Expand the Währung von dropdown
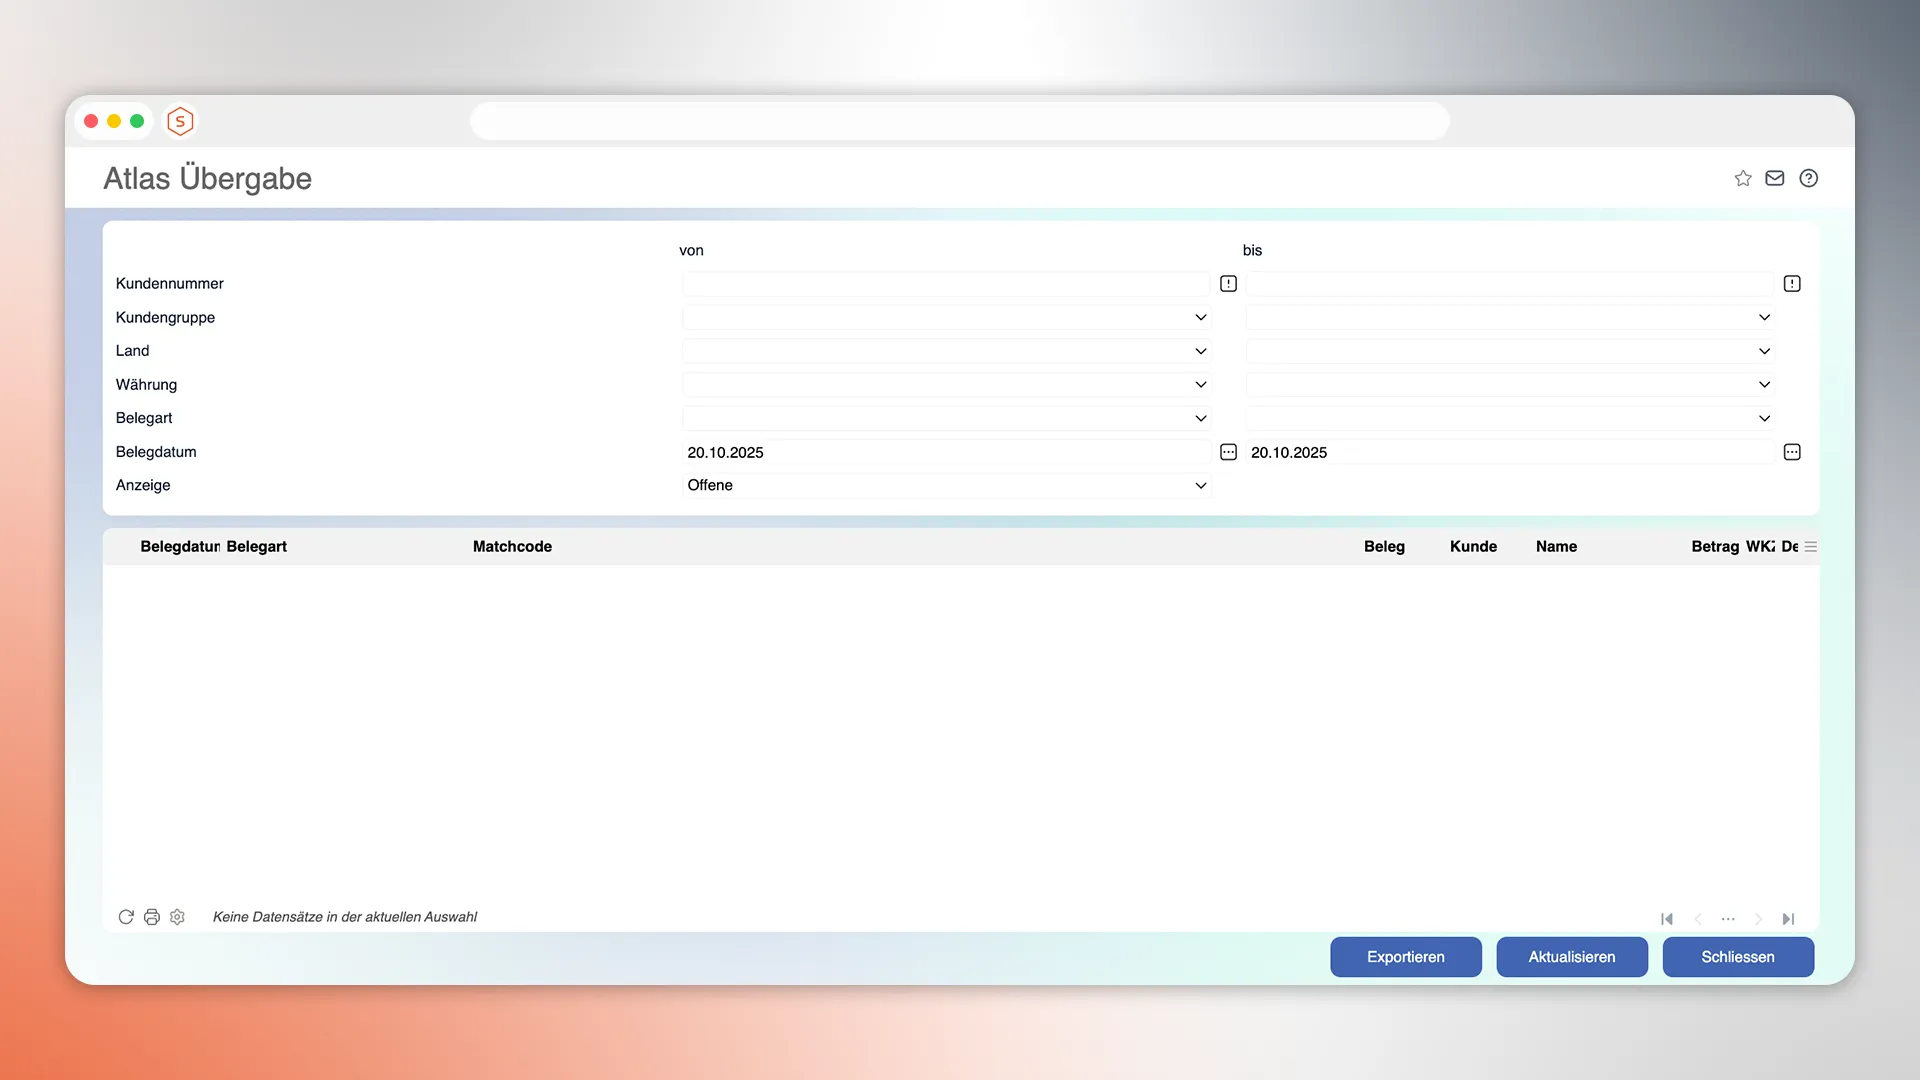This screenshot has height=1080, width=1920. click(x=1201, y=385)
